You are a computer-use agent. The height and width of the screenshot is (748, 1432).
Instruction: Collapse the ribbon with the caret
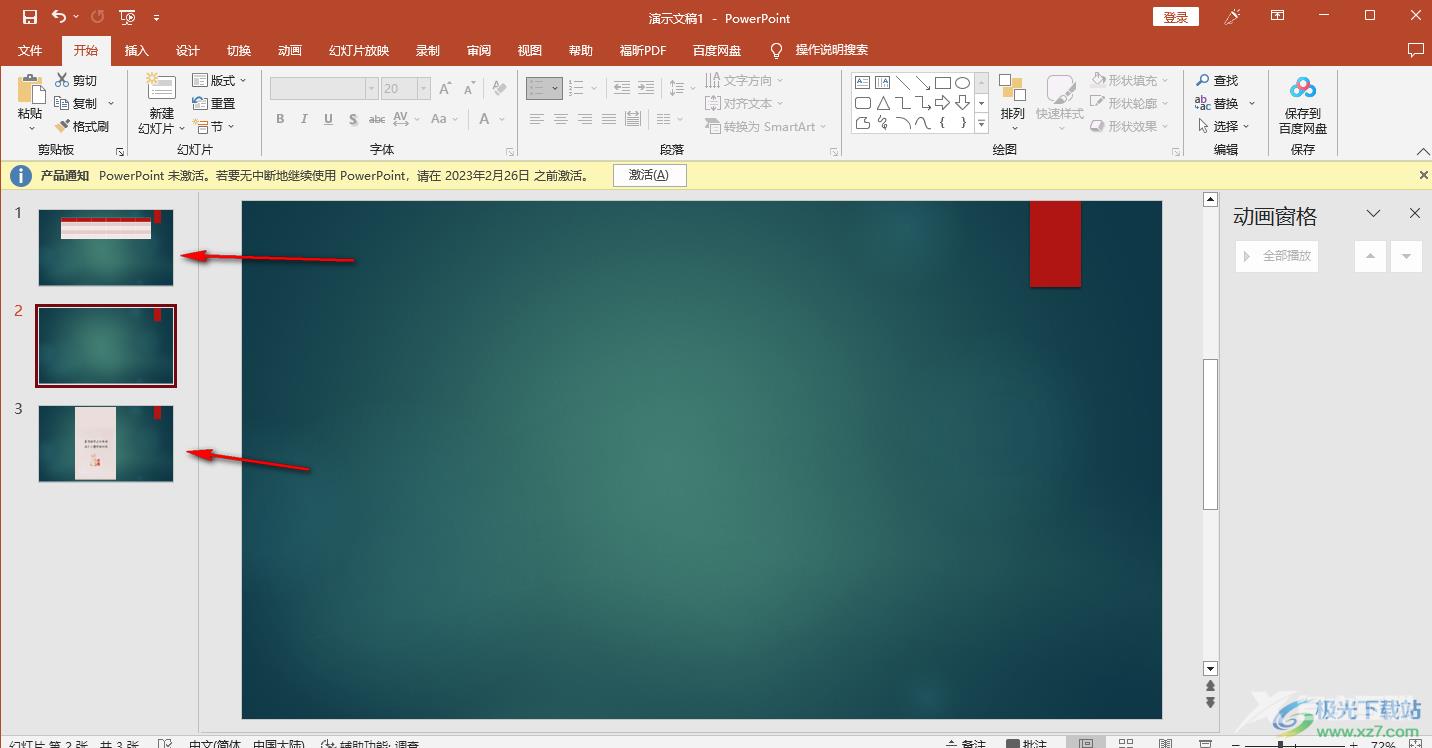(1423, 151)
